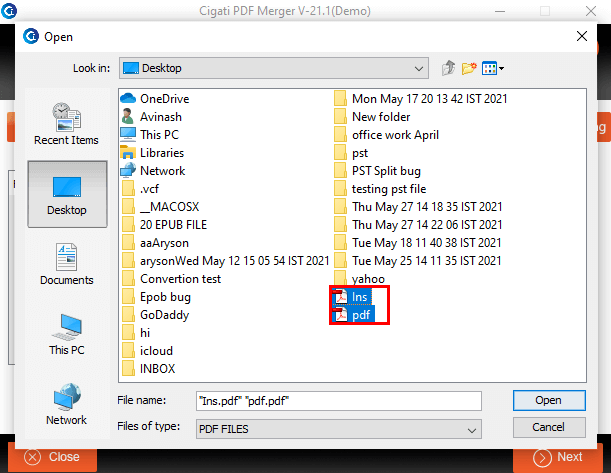Open the view menu dropdown arrow
This screenshot has height=473, width=611.
tap(502, 69)
